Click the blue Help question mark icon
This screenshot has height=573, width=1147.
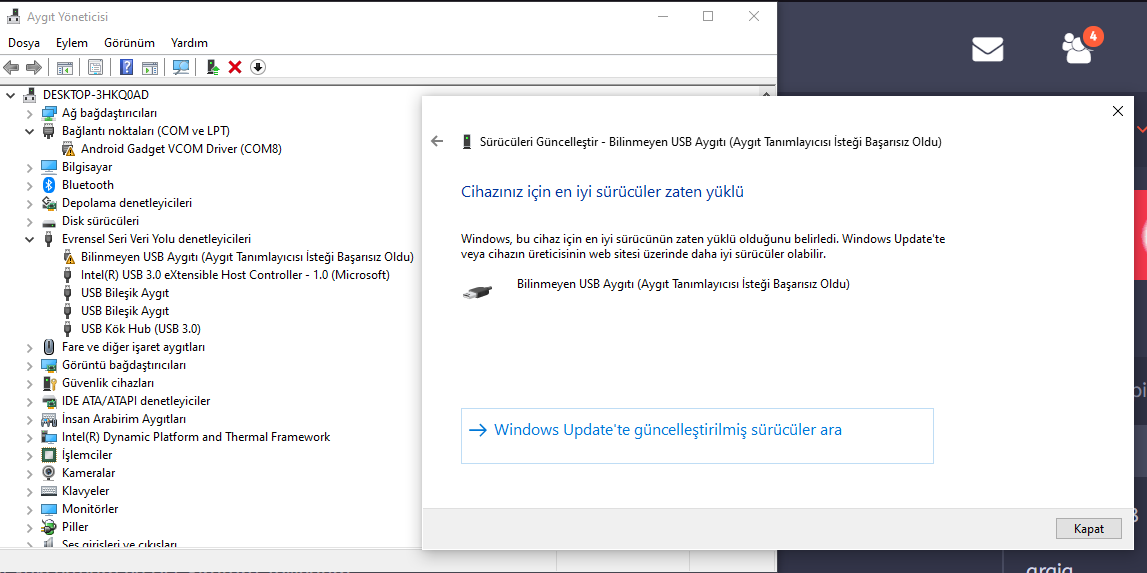pyautogui.click(x=127, y=67)
